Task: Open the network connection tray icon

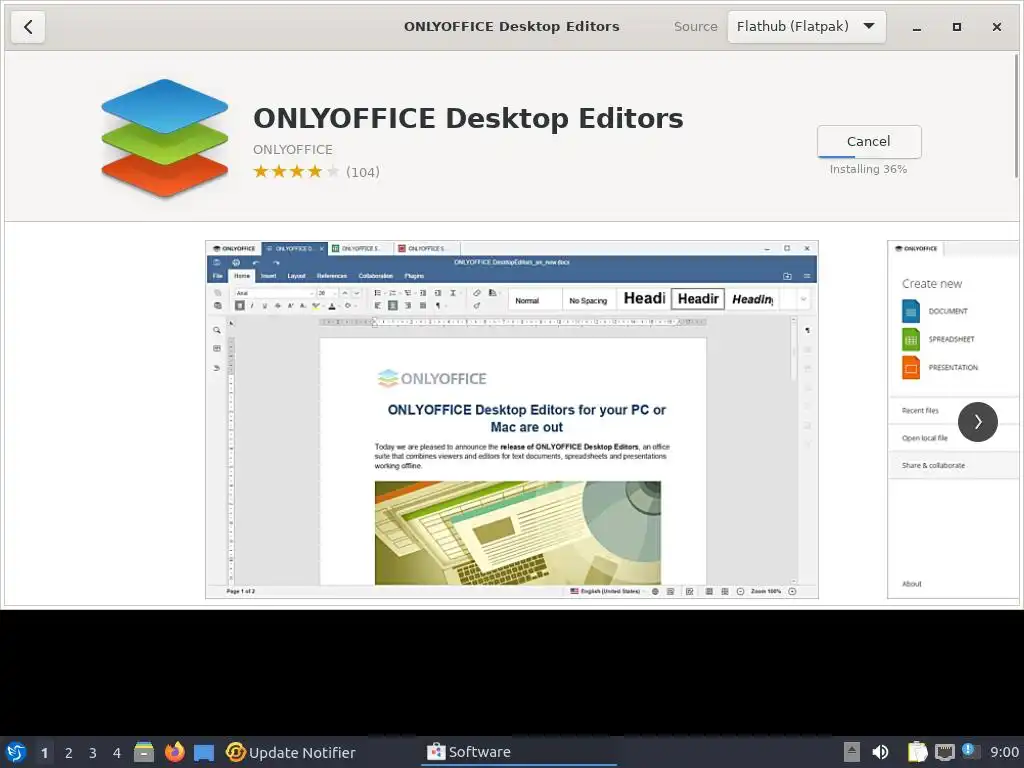Action: coord(944,752)
